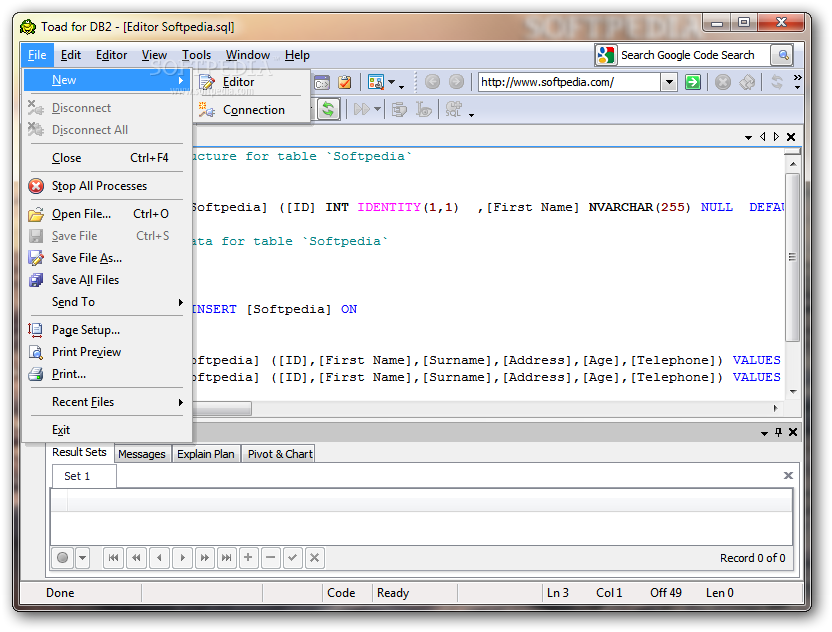Open the Help menu

297,55
